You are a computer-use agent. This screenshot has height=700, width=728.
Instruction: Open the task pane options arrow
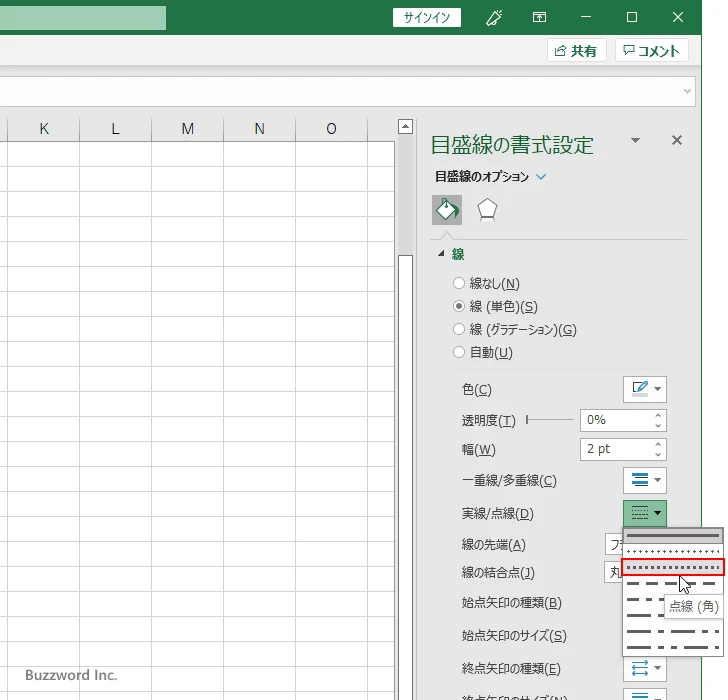(x=636, y=140)
